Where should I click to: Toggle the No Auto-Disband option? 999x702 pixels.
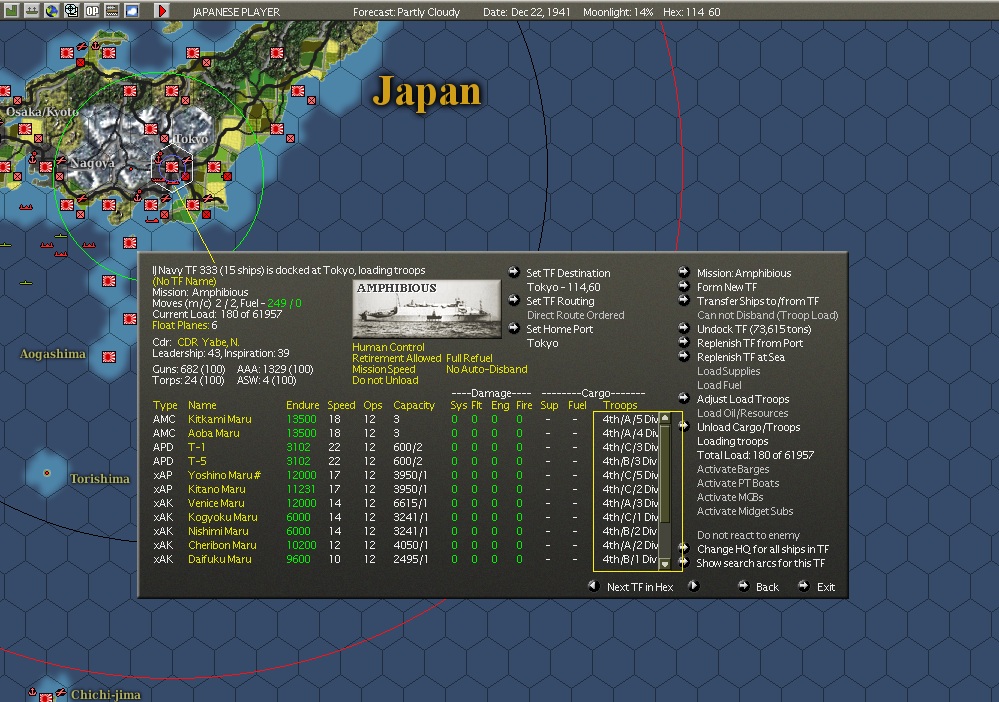(x=487, y=369)
